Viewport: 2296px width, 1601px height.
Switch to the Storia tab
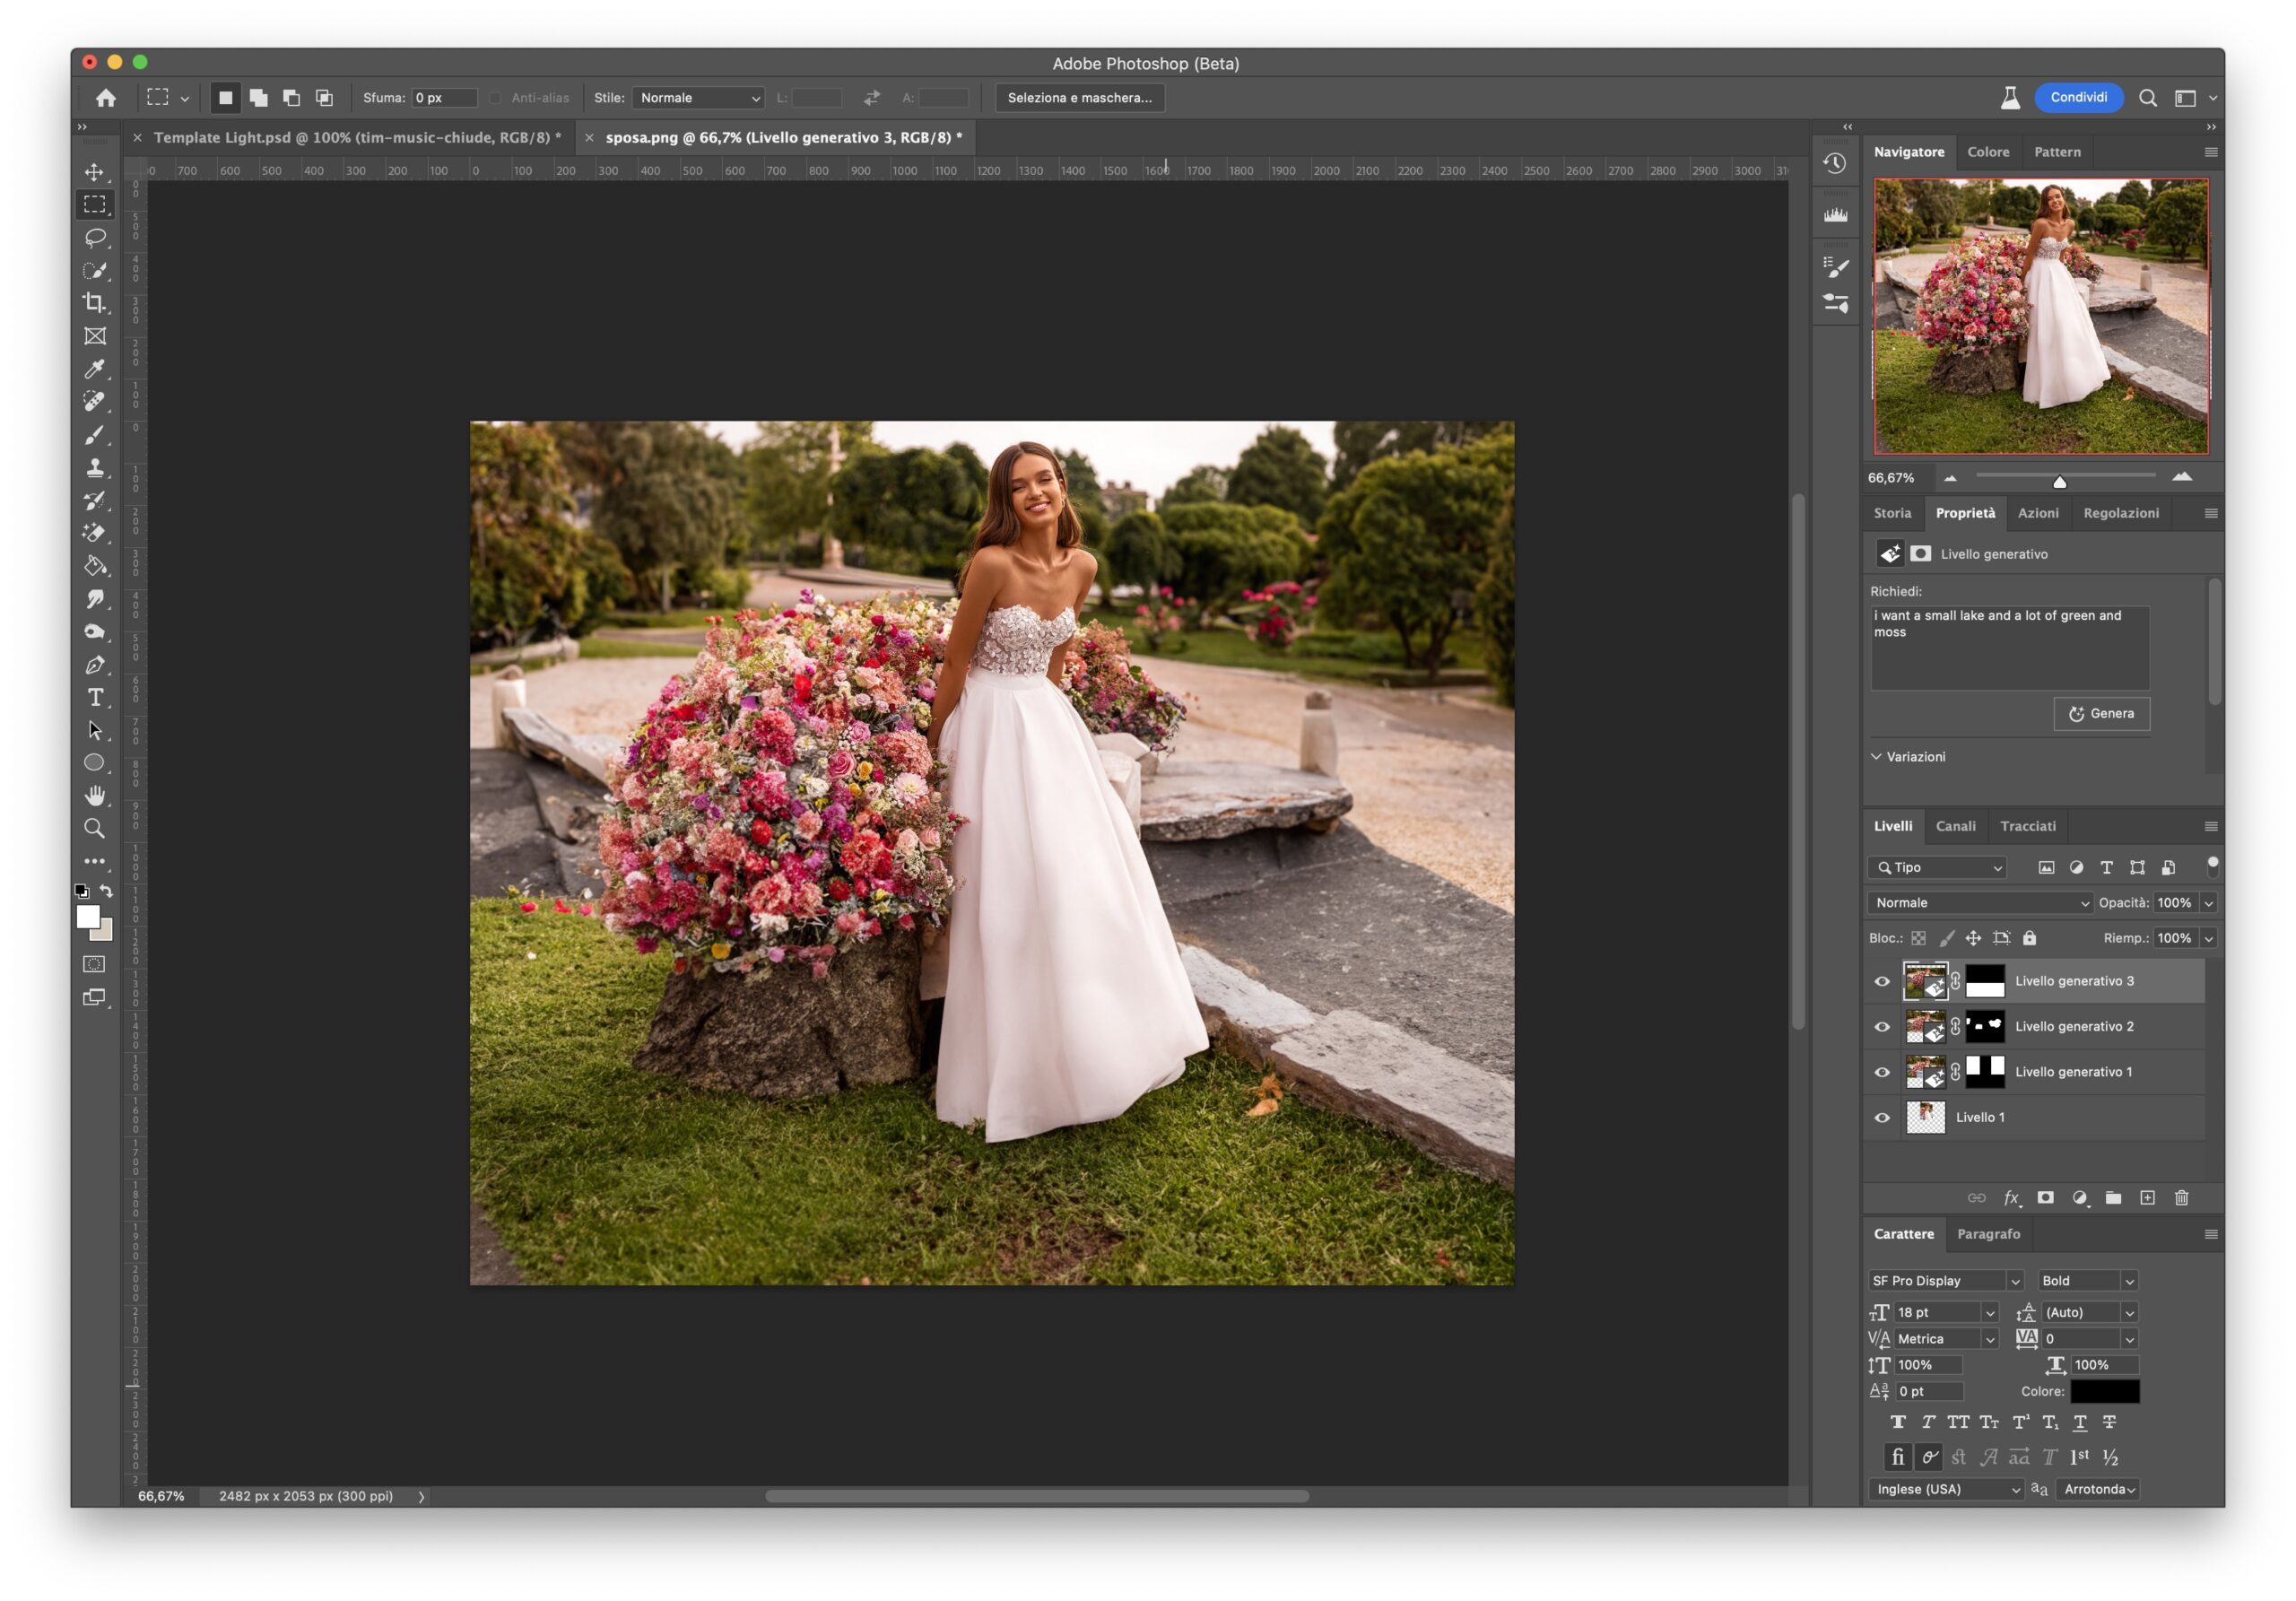(x=1892, y=513)
